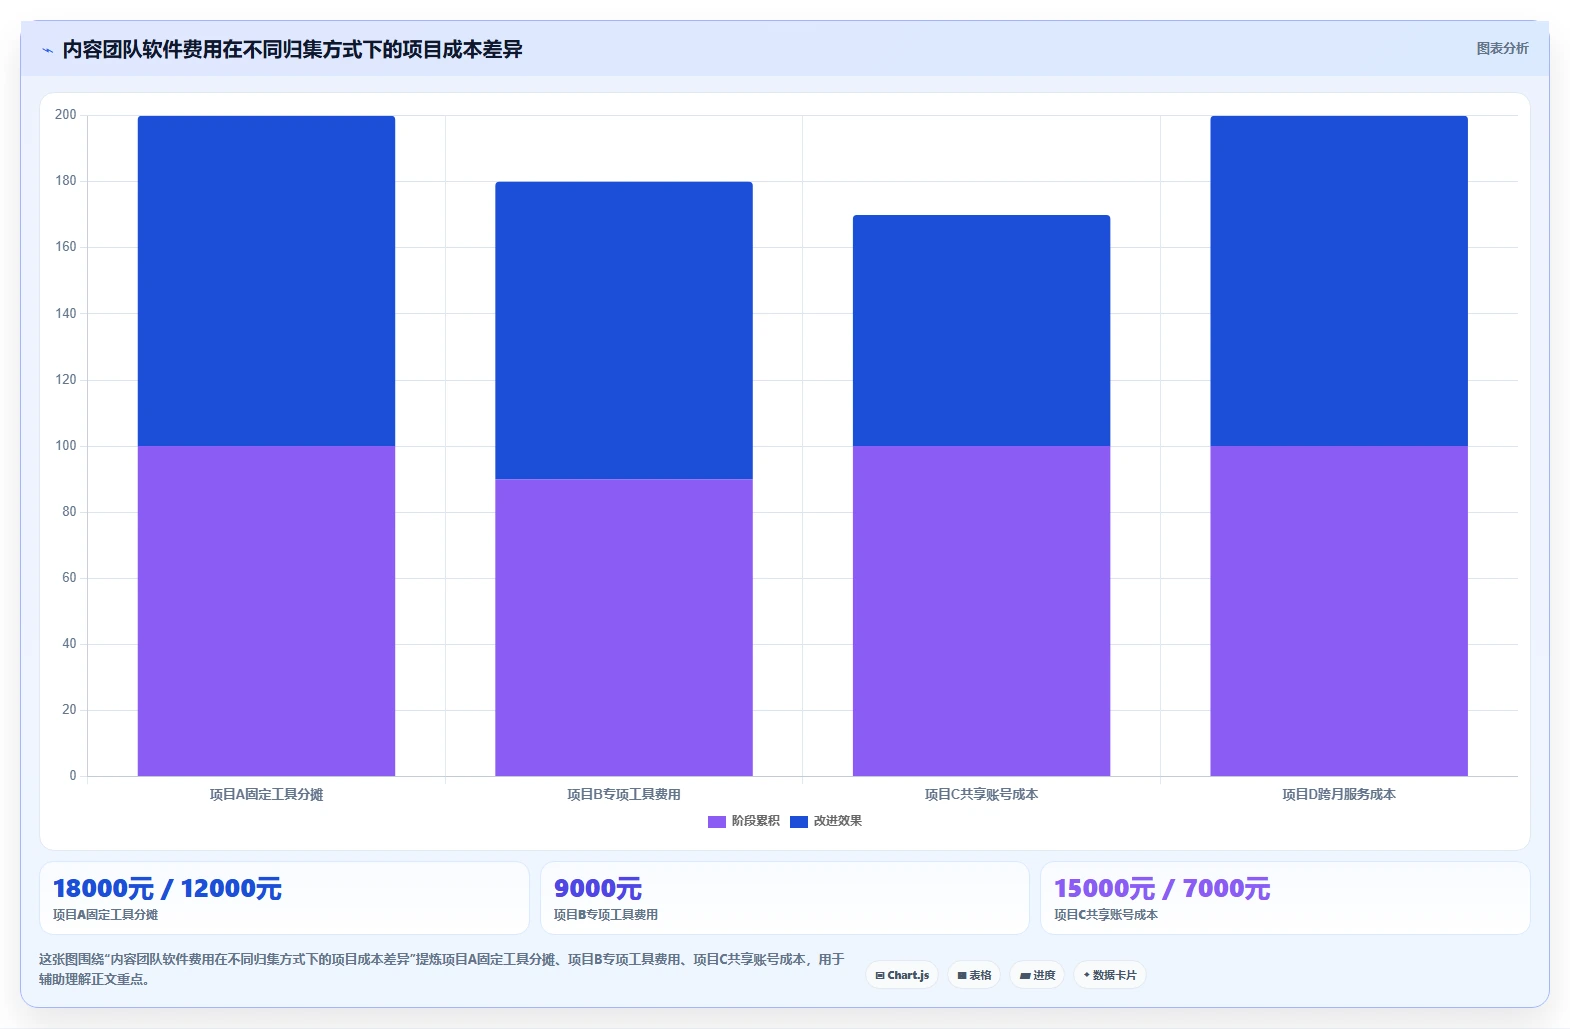This screenshot has height=1029, width=1570.
Task: Click the chart title 内容团队软件费用在不同归集方式下的项目成本差异
Action: click(292, 49)
